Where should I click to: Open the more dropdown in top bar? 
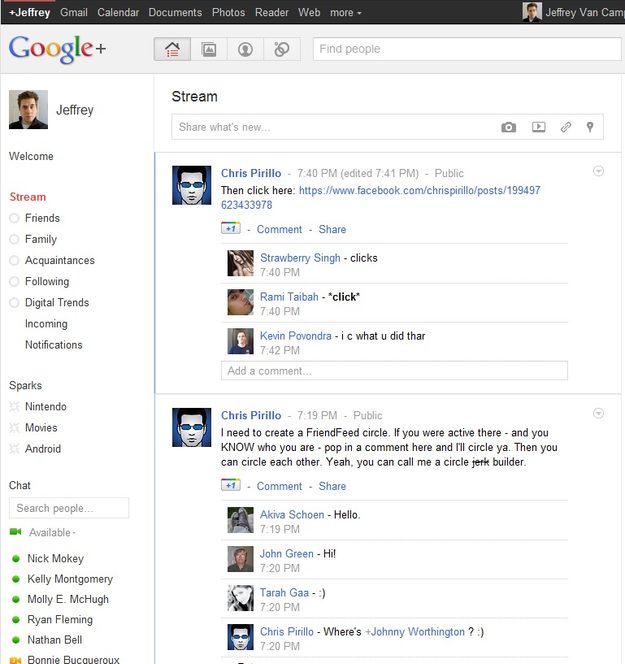(346, 13)
